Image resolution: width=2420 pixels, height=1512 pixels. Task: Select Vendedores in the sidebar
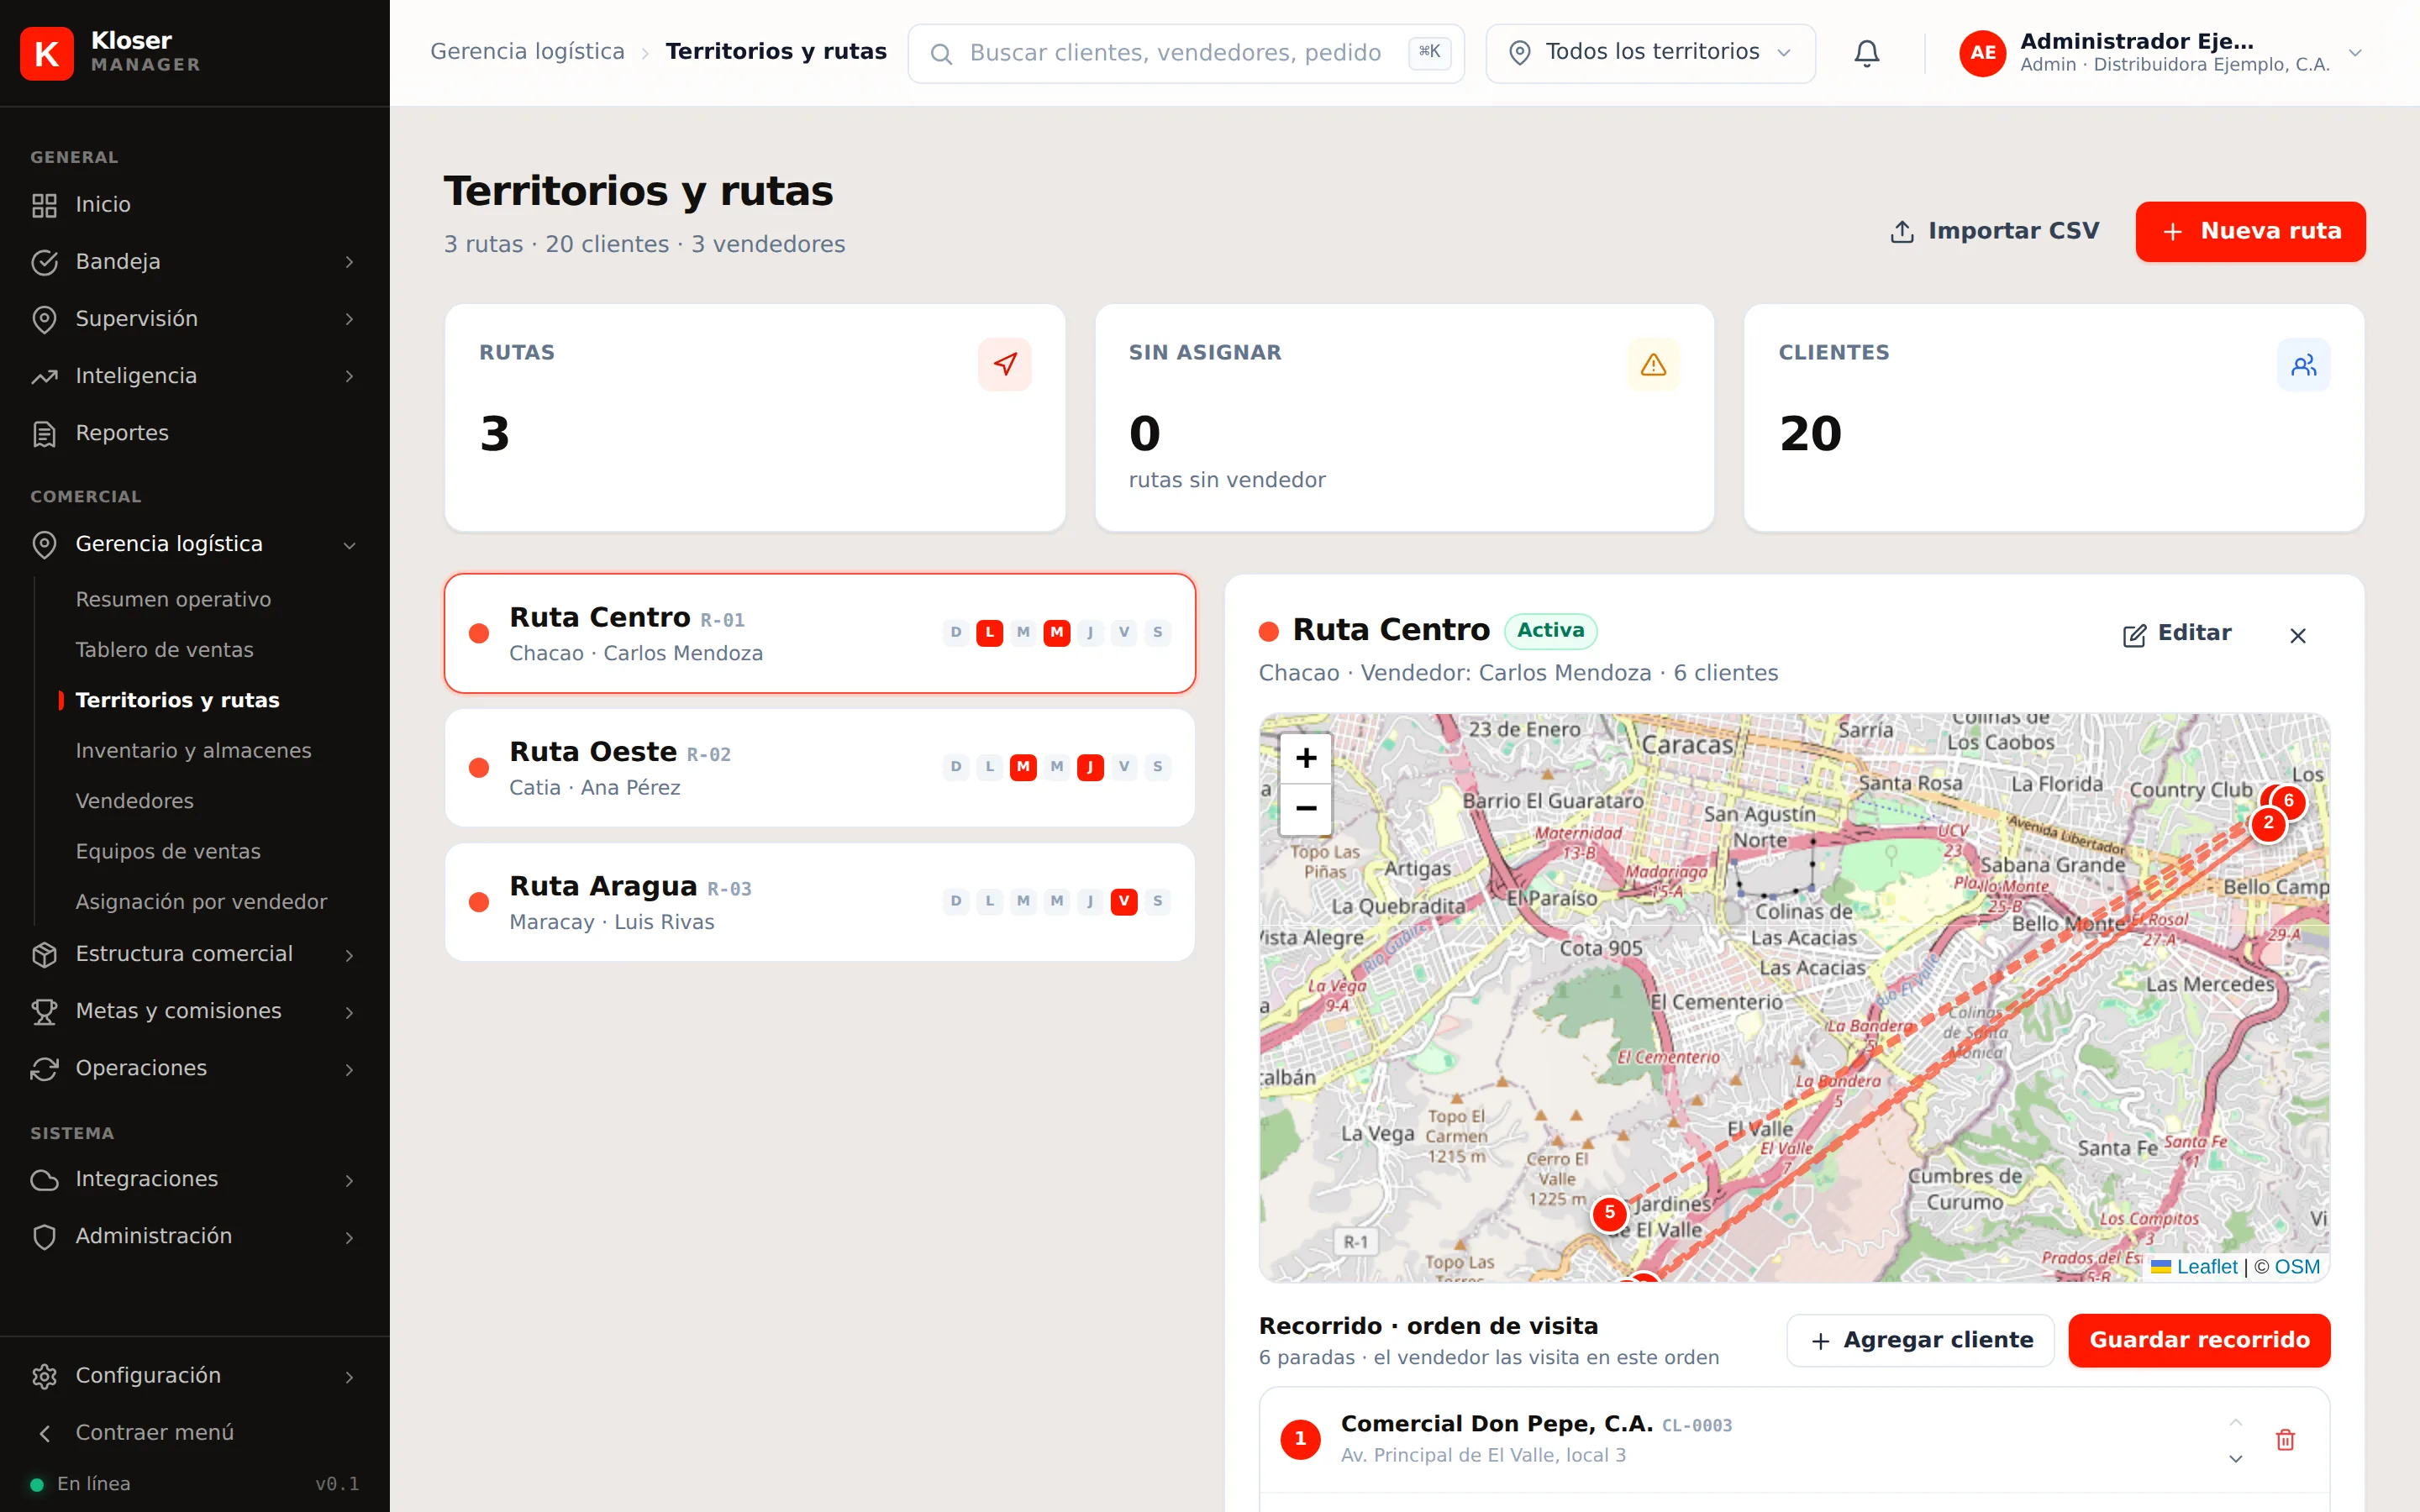click(x=134, y=801)
